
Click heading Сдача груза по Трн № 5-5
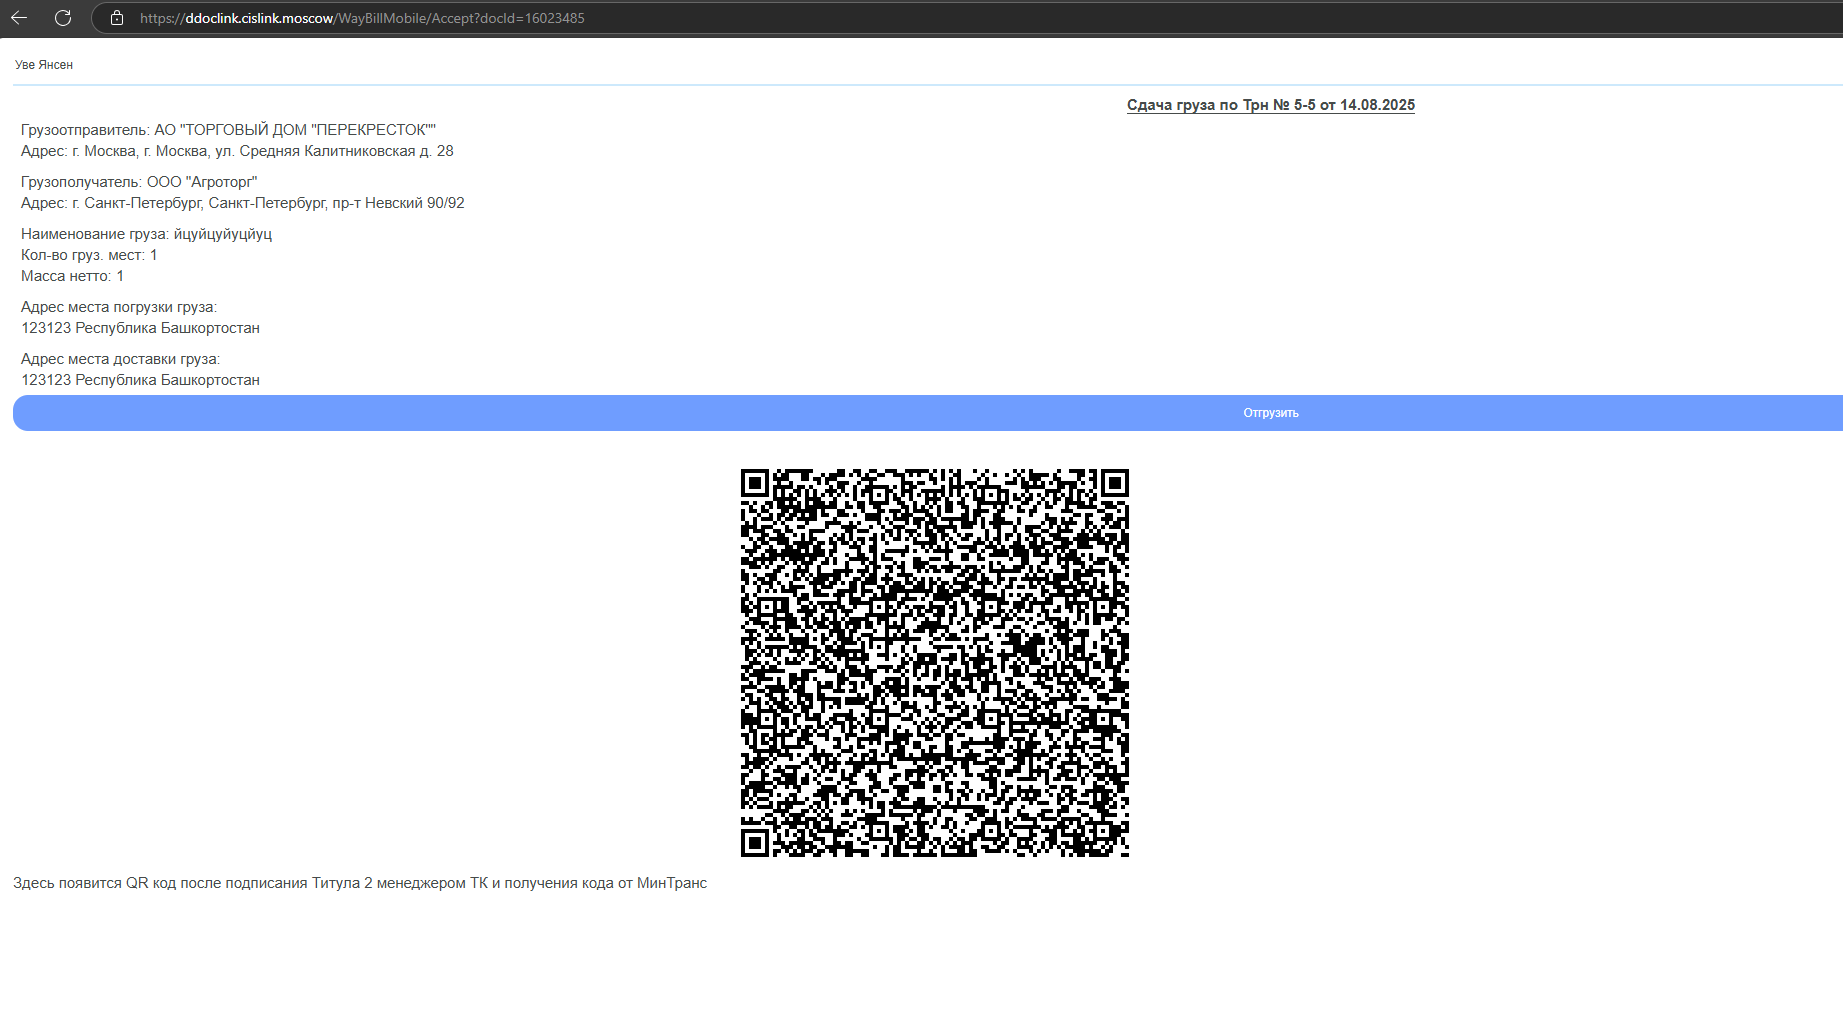1270,105
